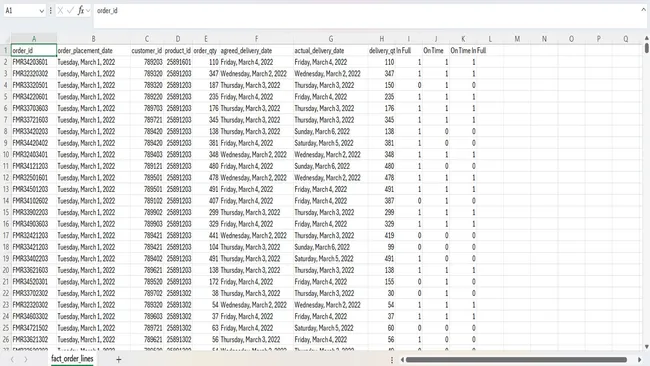The image size is (650, 366).
Task: Click cell FMR33320501
Action: pyautogui.click(x=34, y=85)
